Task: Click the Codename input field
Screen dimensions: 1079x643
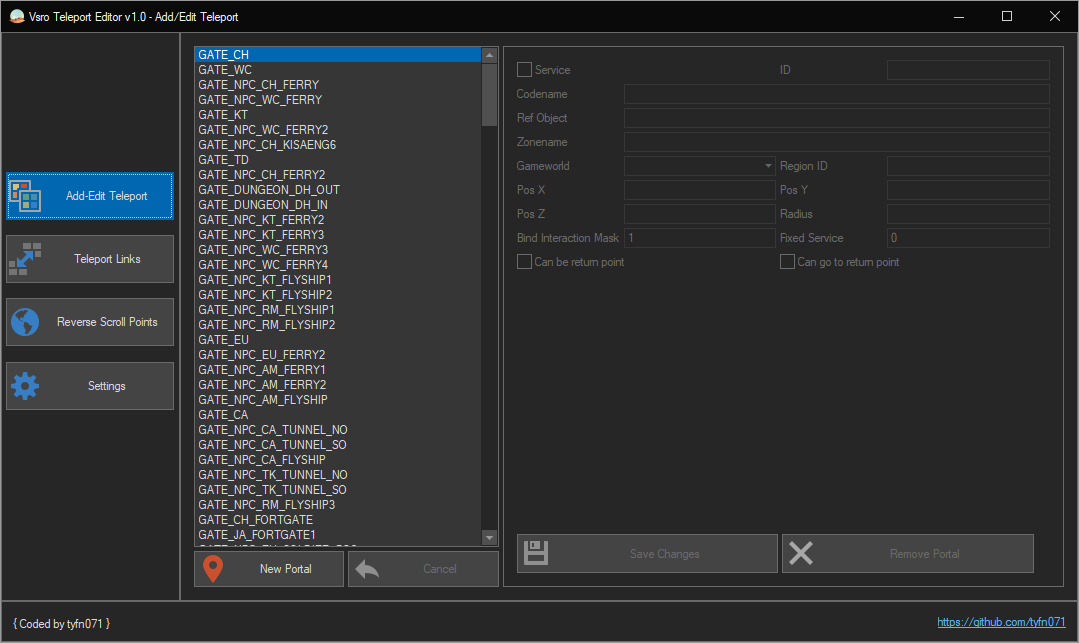Action: pos(836,94)
